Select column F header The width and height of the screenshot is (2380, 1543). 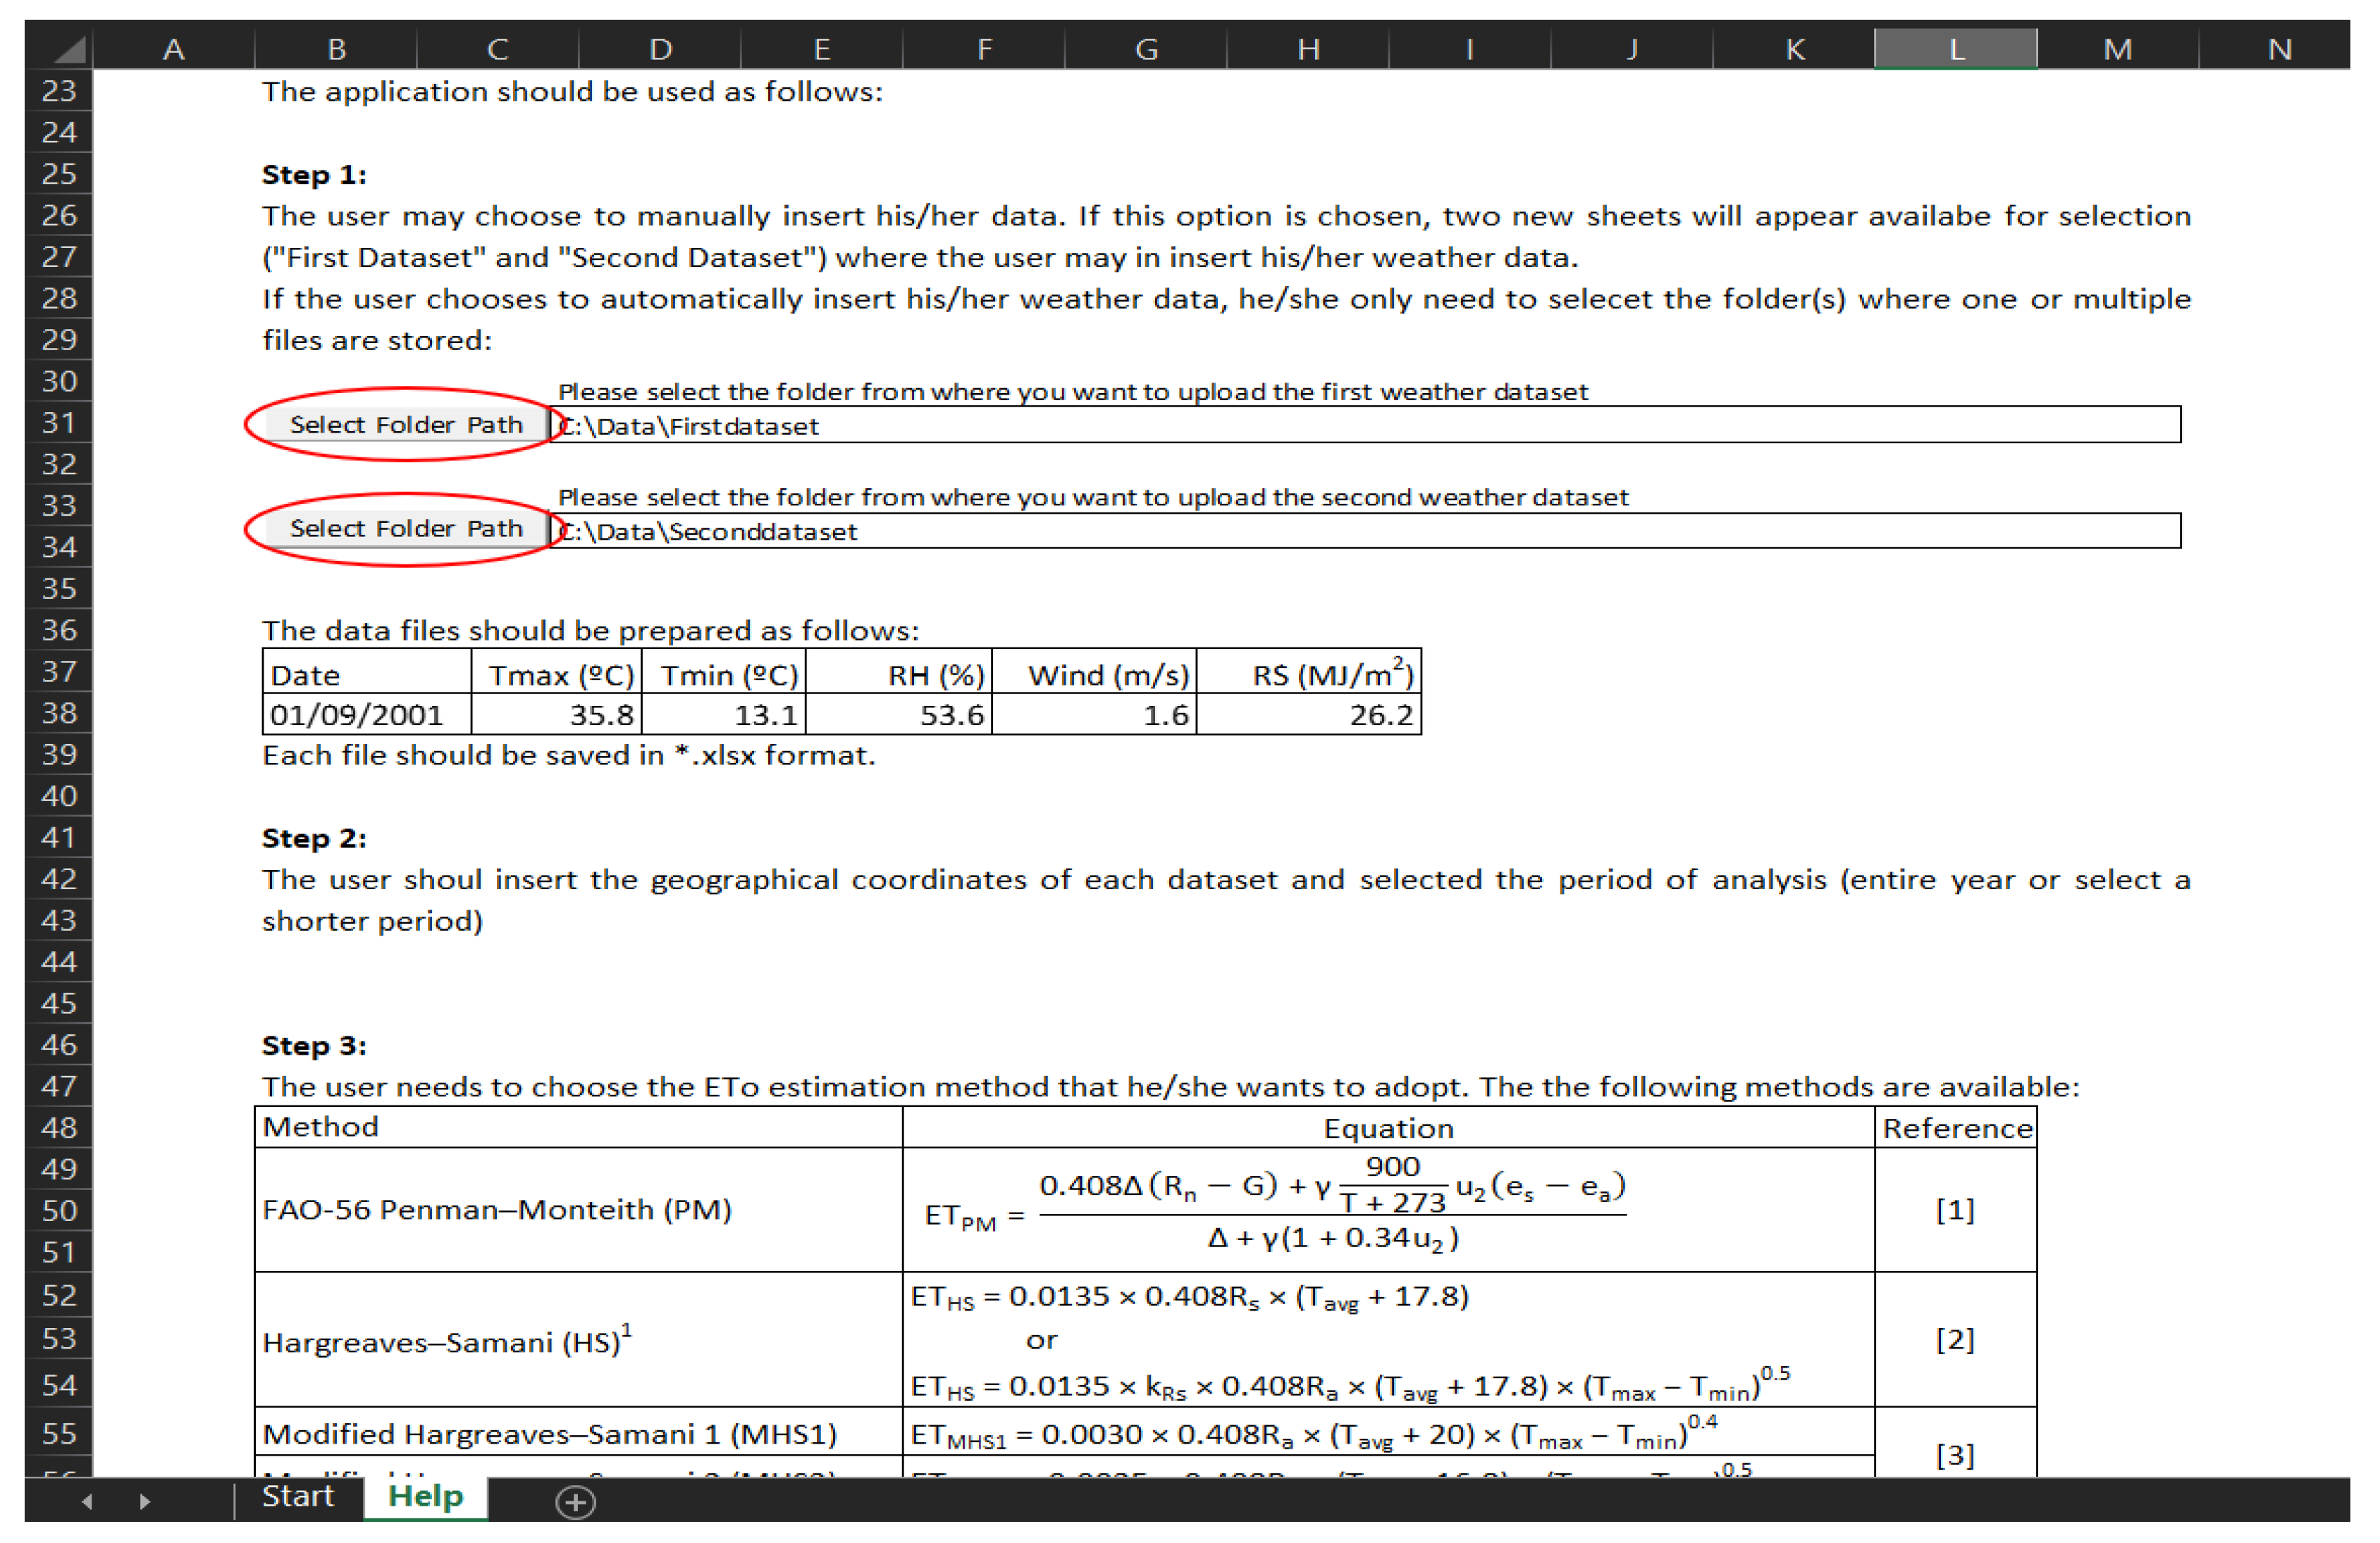[x=985, y=48]
